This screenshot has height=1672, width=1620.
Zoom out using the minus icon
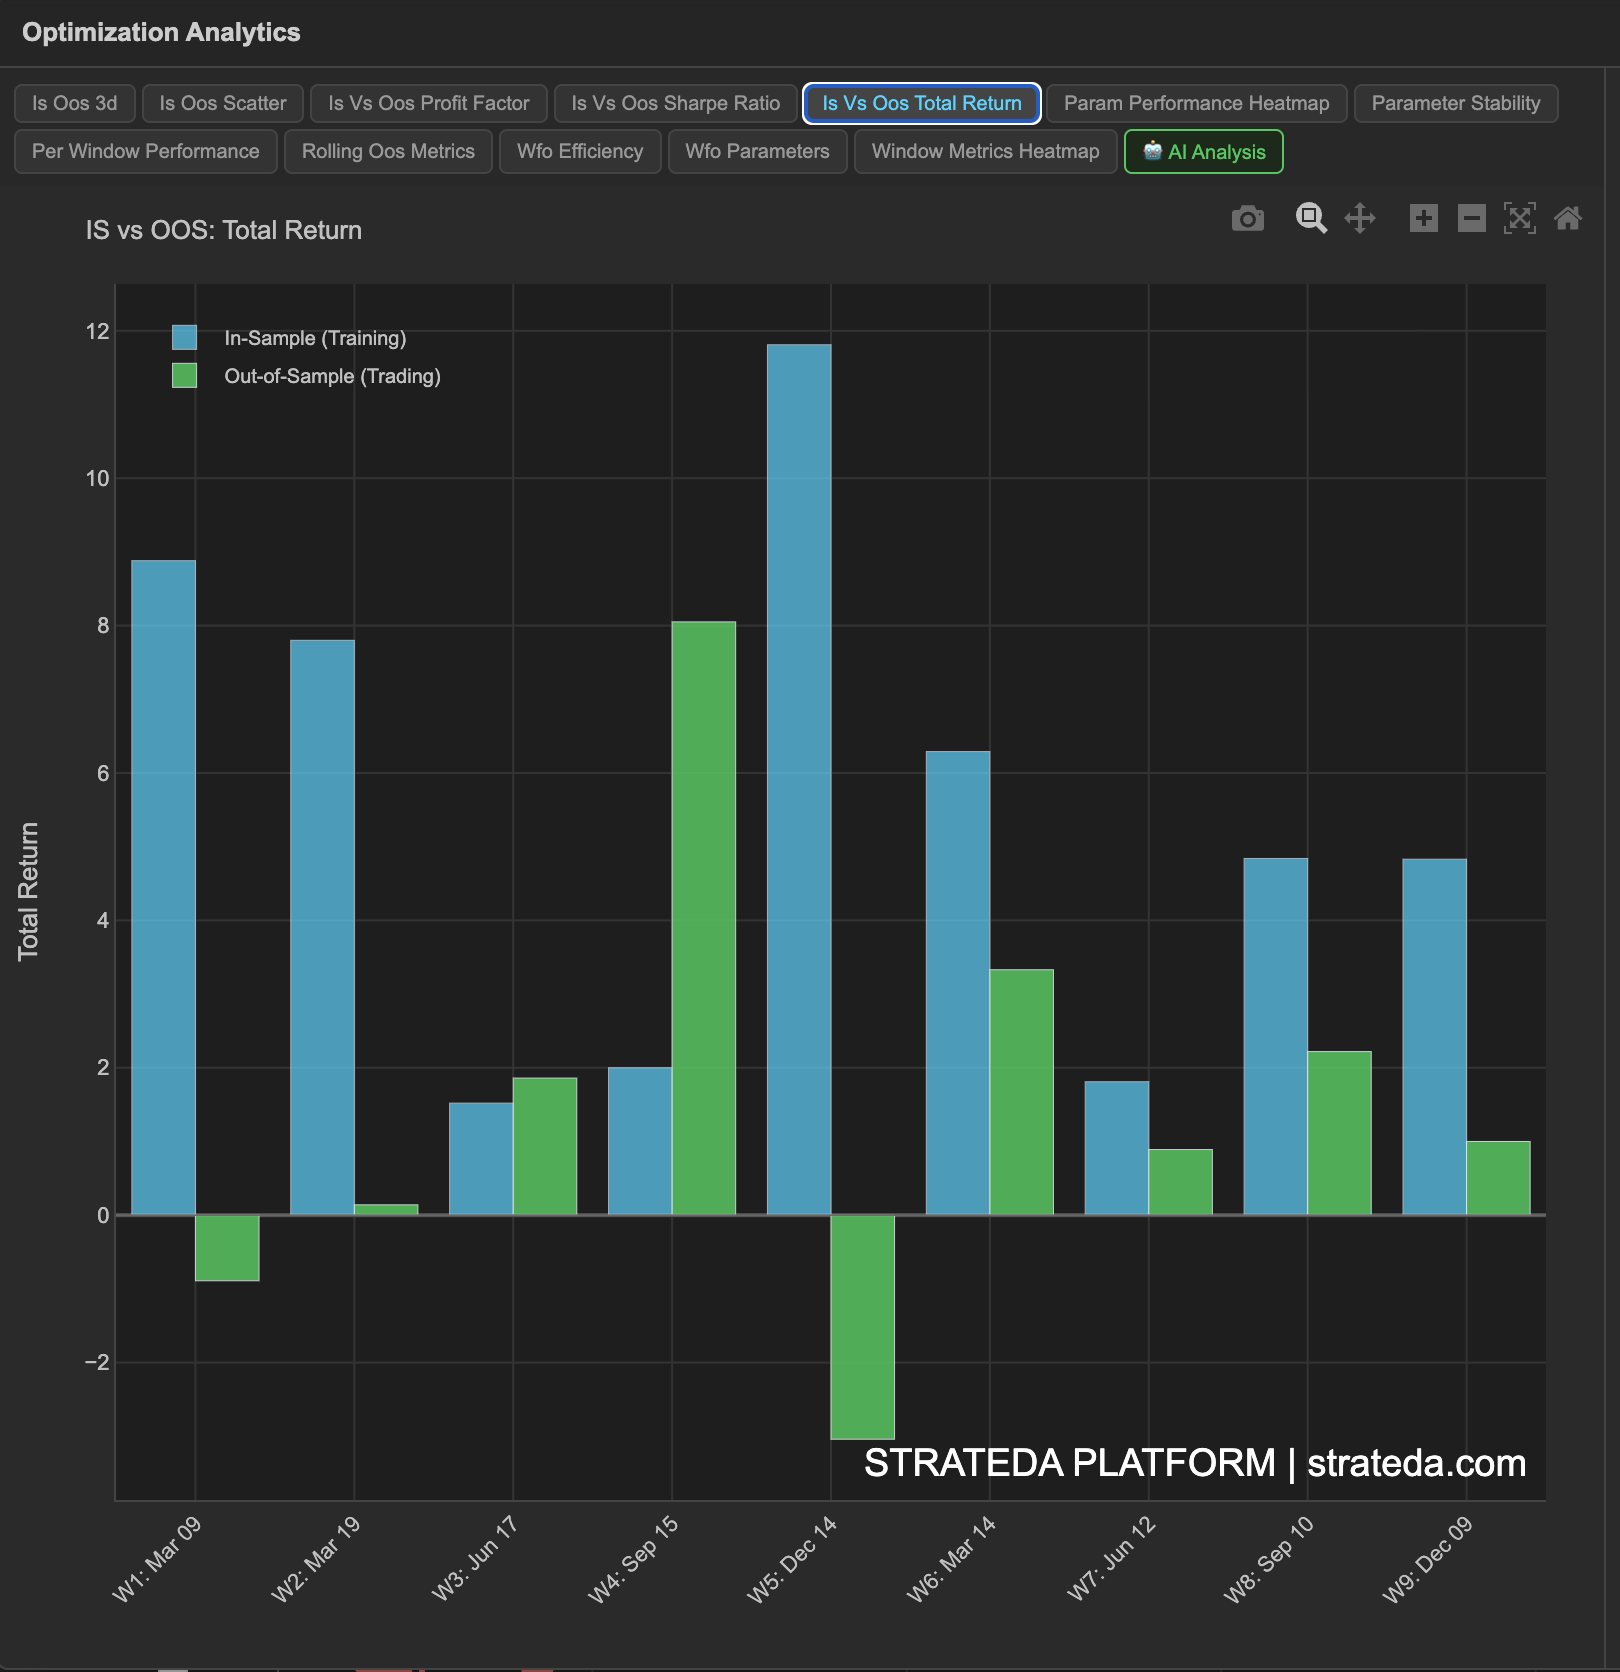1471,218
